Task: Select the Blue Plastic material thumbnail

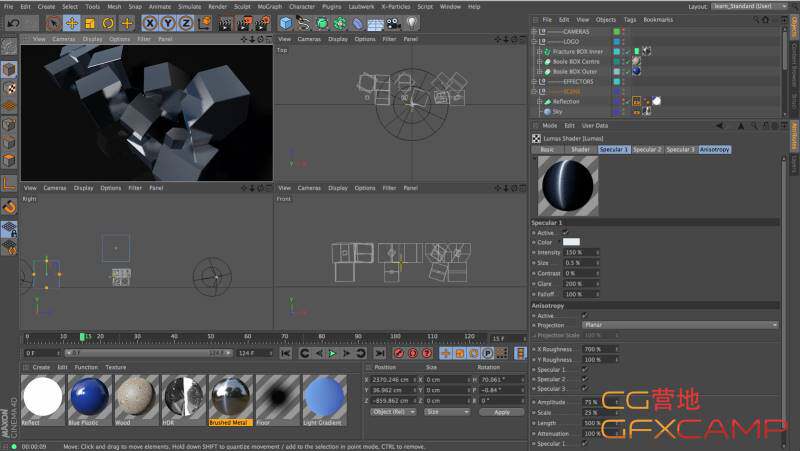Action: tap(89, 396)
